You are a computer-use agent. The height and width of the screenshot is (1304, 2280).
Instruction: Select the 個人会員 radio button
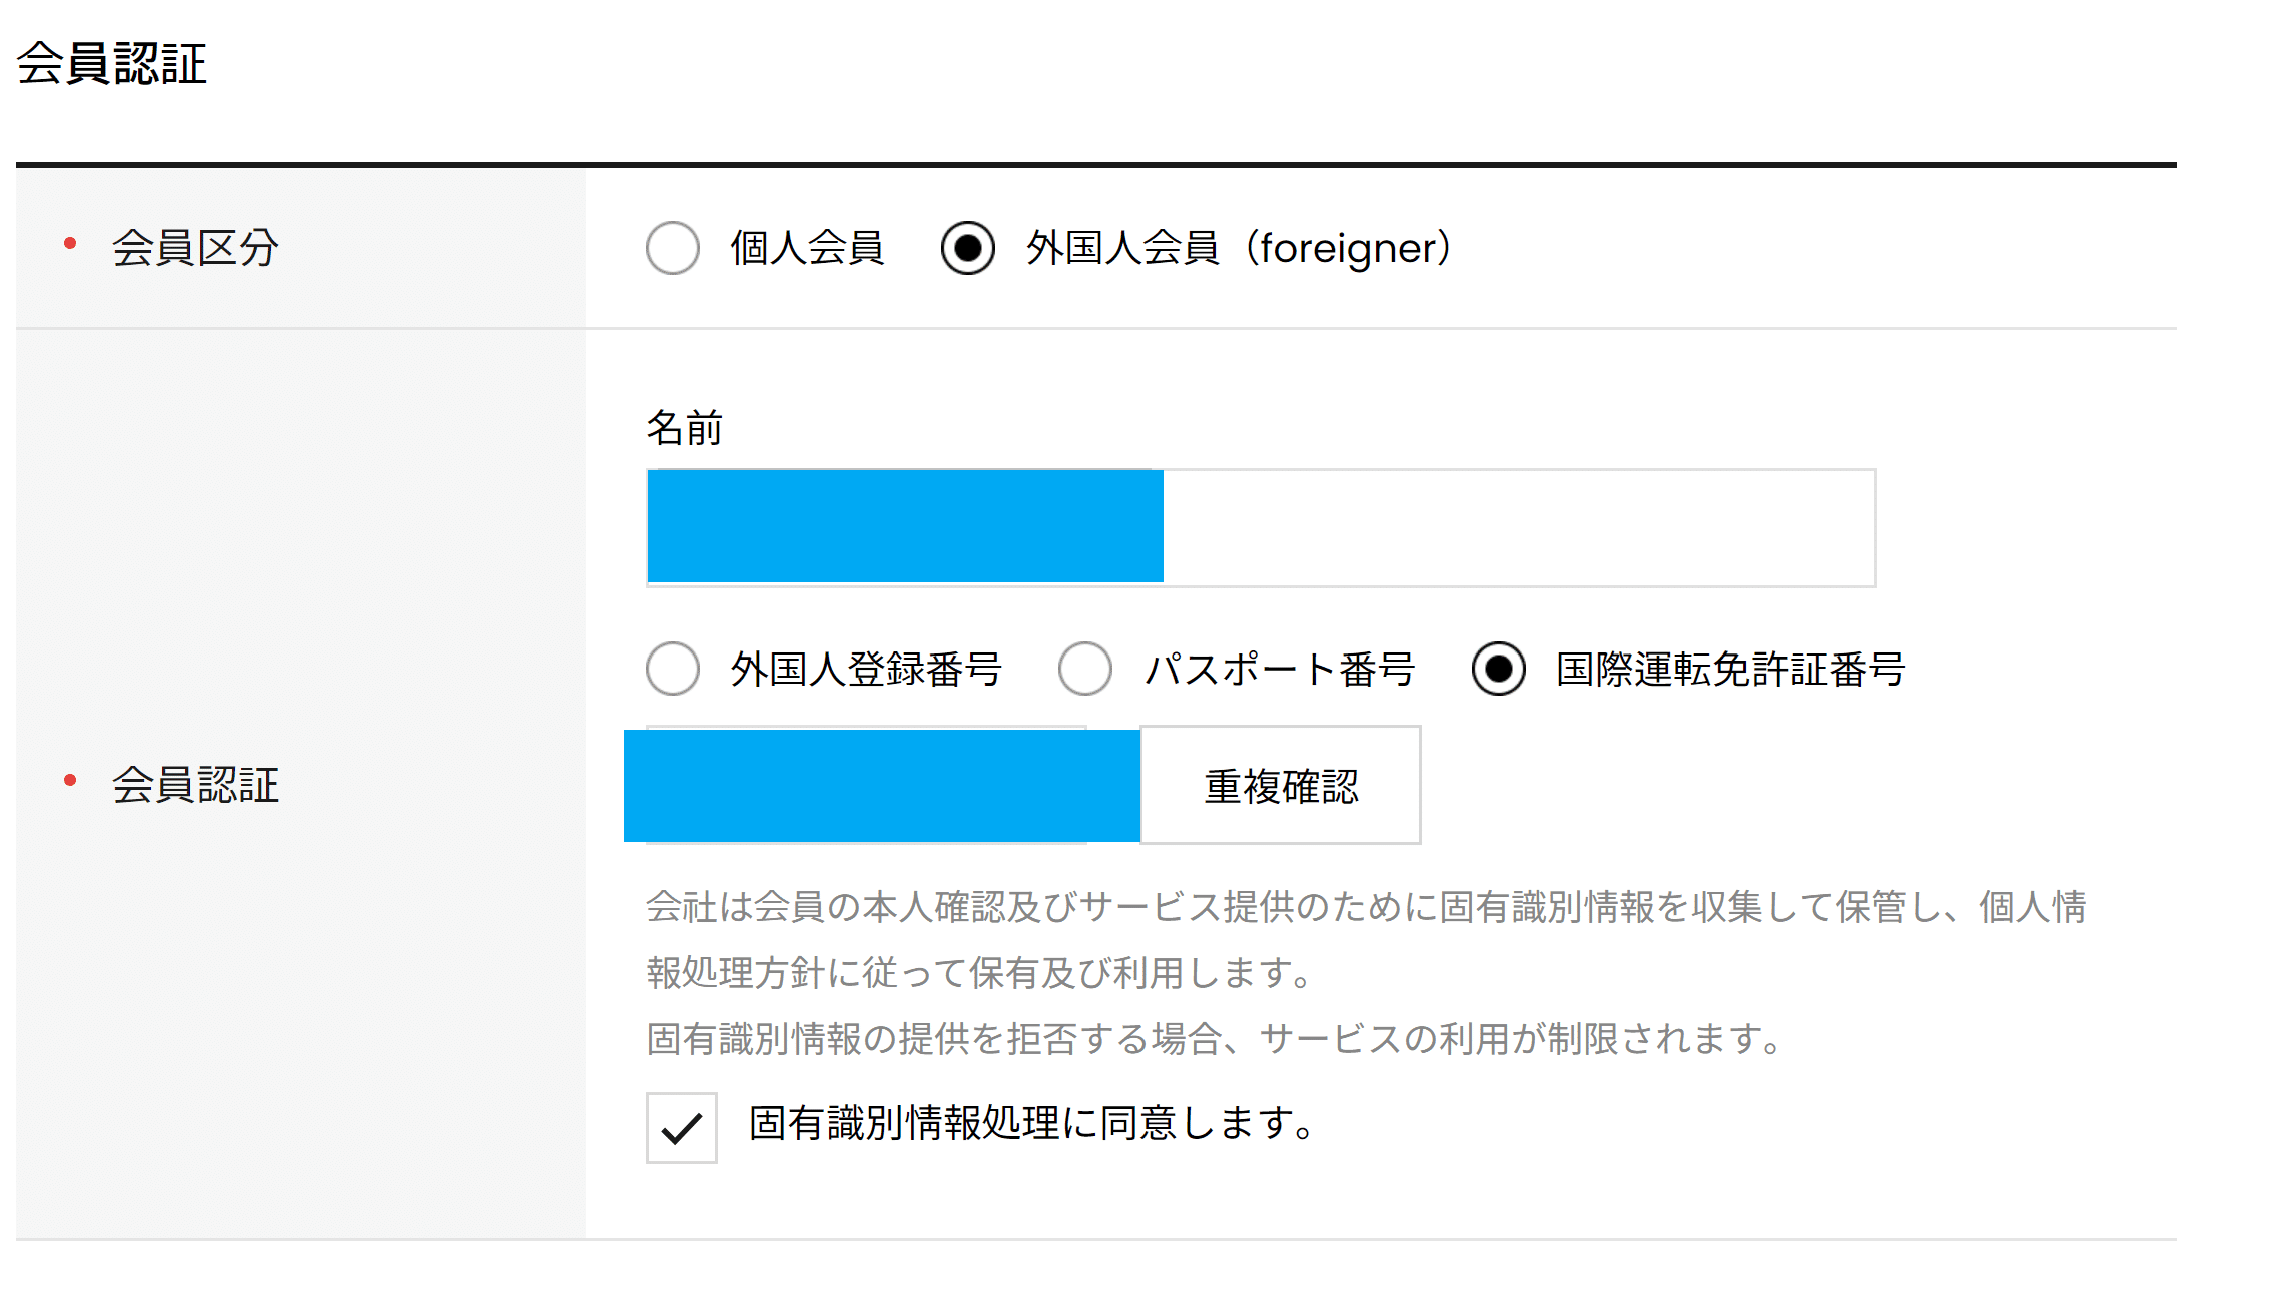672,248
